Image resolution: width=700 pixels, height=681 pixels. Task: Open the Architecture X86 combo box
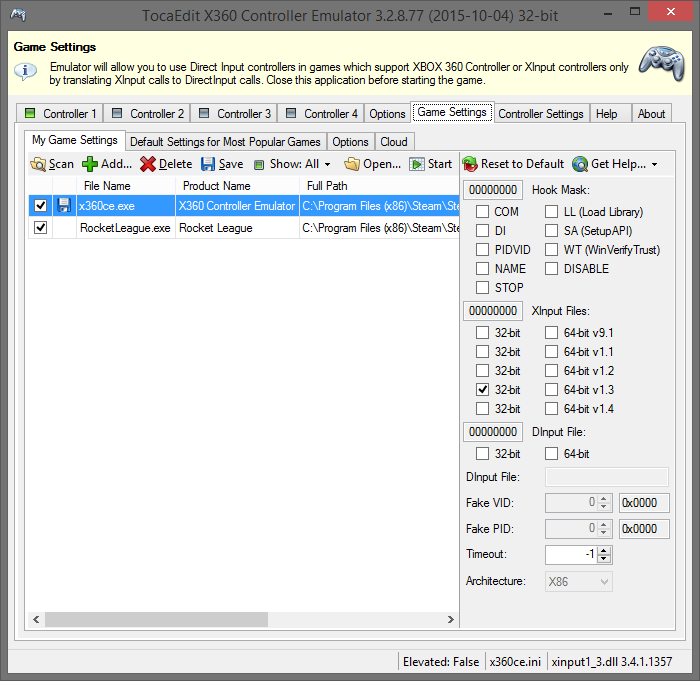pos(579,581)
